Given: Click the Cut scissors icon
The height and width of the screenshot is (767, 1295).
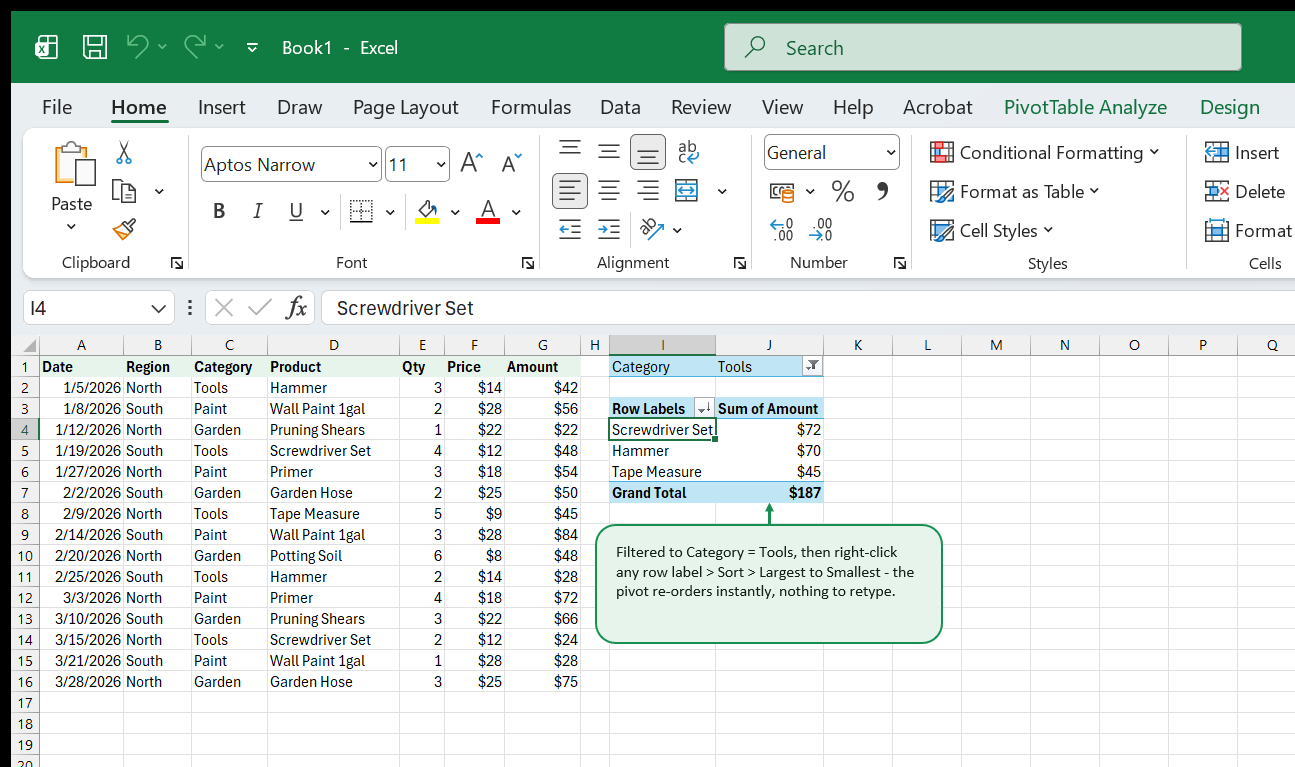Looking at the screenshot, I should click(124, 153).
